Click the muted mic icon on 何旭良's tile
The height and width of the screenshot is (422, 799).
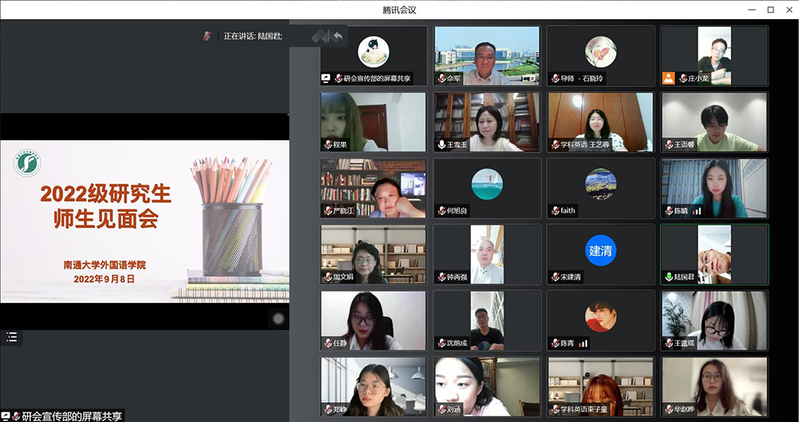pos(440,211)
